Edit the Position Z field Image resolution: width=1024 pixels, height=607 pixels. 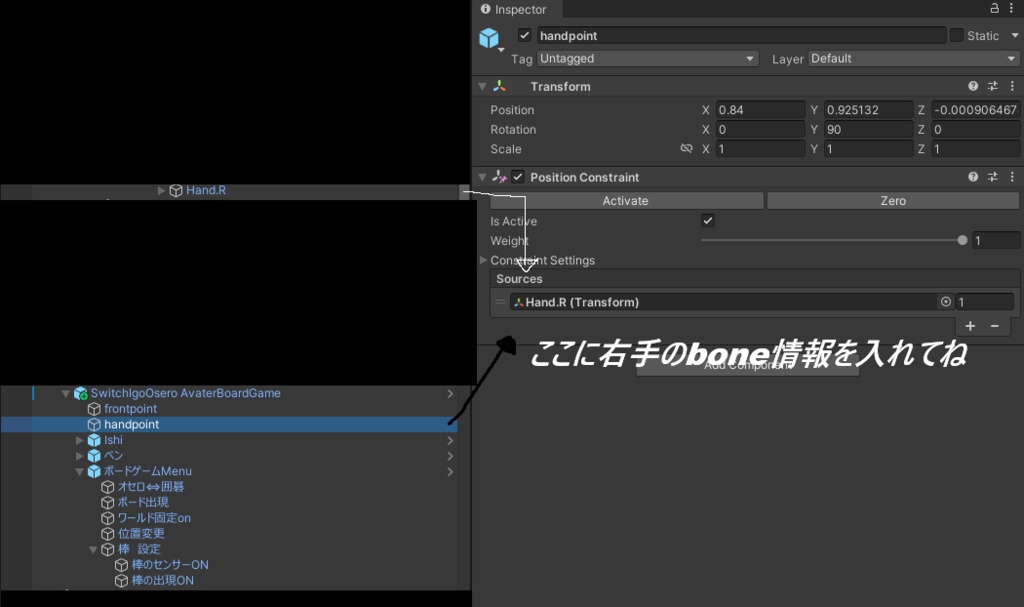tap(976, 110)
